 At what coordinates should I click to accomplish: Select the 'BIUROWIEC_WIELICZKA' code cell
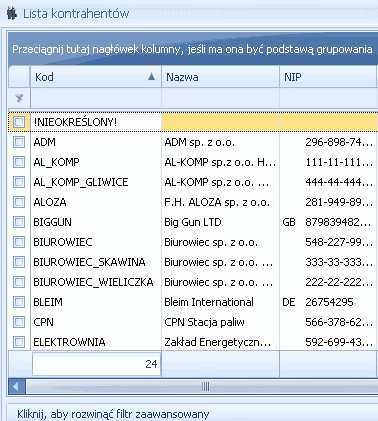click(x=96, y=282)
